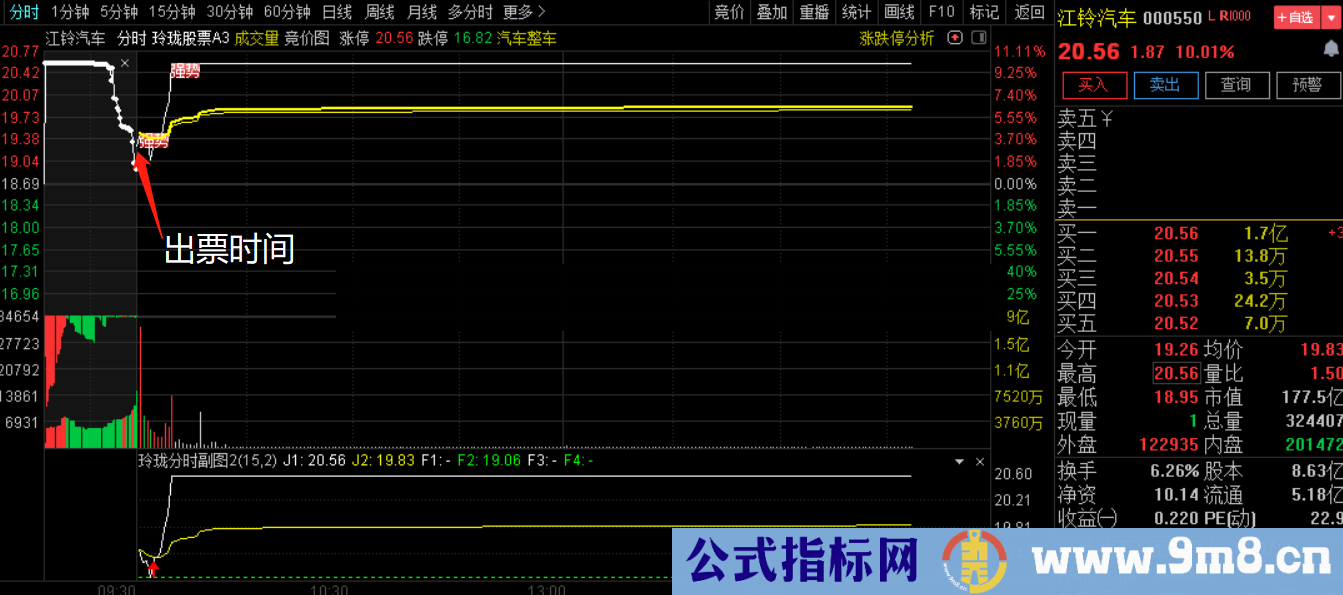Open the 统计 statistics tool
Viewport: 1343px width, 595px height.
[855, 13]
